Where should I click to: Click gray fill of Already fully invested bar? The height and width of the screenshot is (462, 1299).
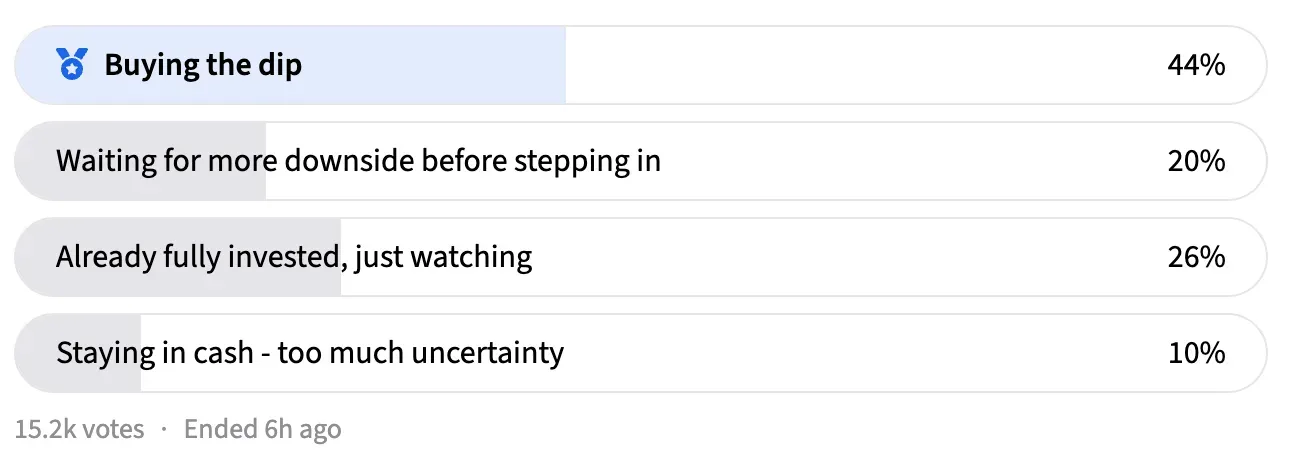(x=178, y=257)
